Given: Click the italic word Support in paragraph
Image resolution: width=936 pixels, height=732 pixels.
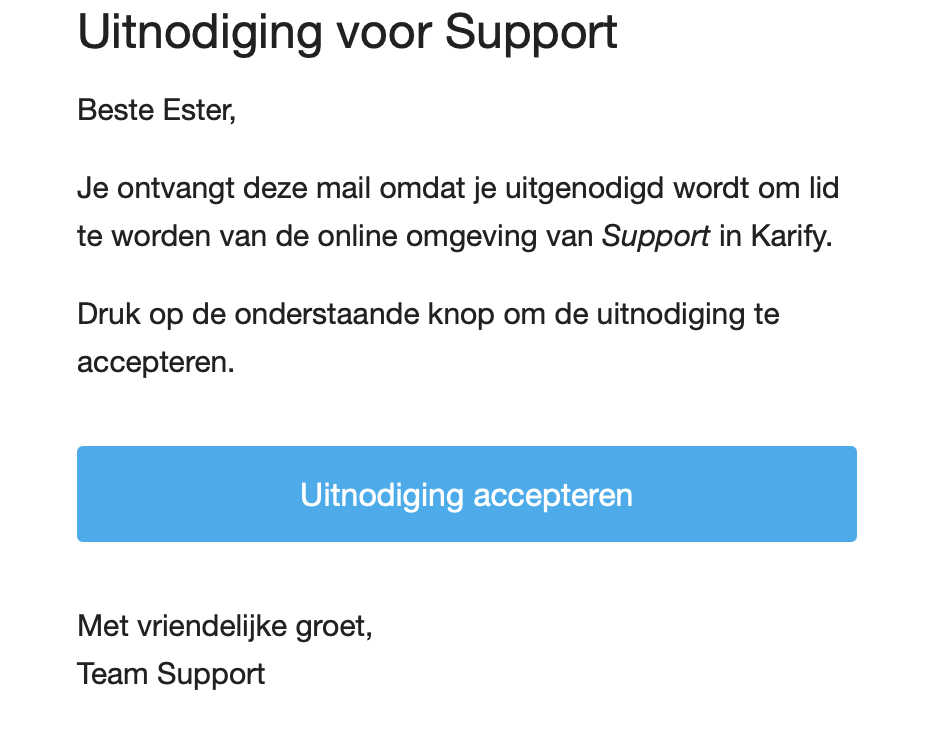Looking at the screenshot, I should (x=655, y=237).
